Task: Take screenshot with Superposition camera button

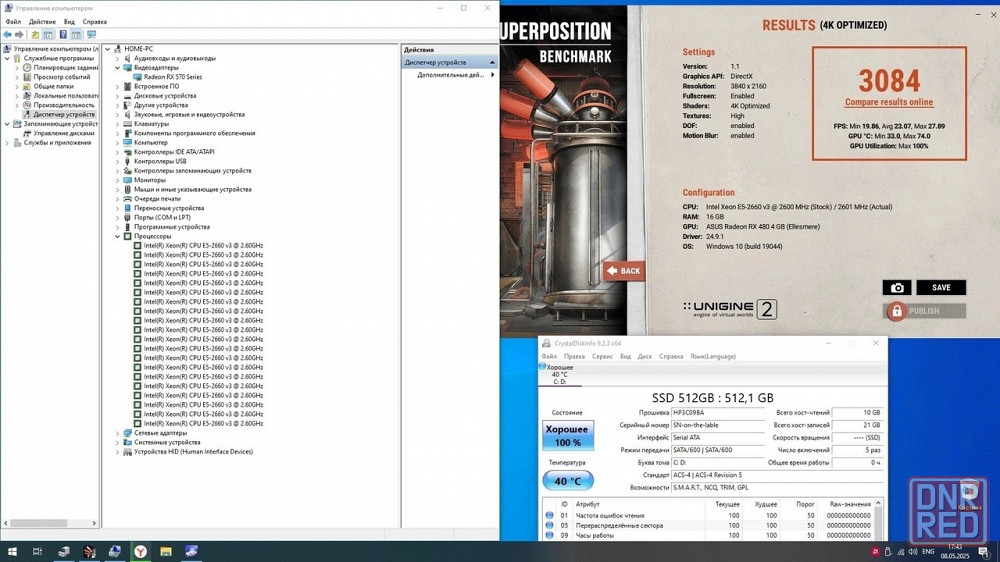Action: [x=897, y=288]
